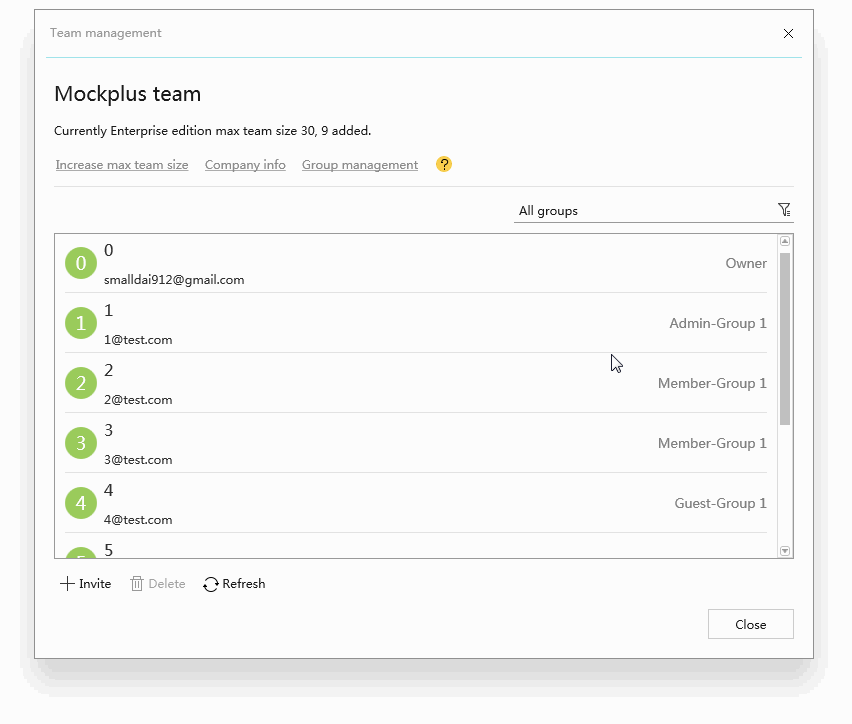Click the Delete button
This screenshot has height=724, width=852.
(158, 584)
